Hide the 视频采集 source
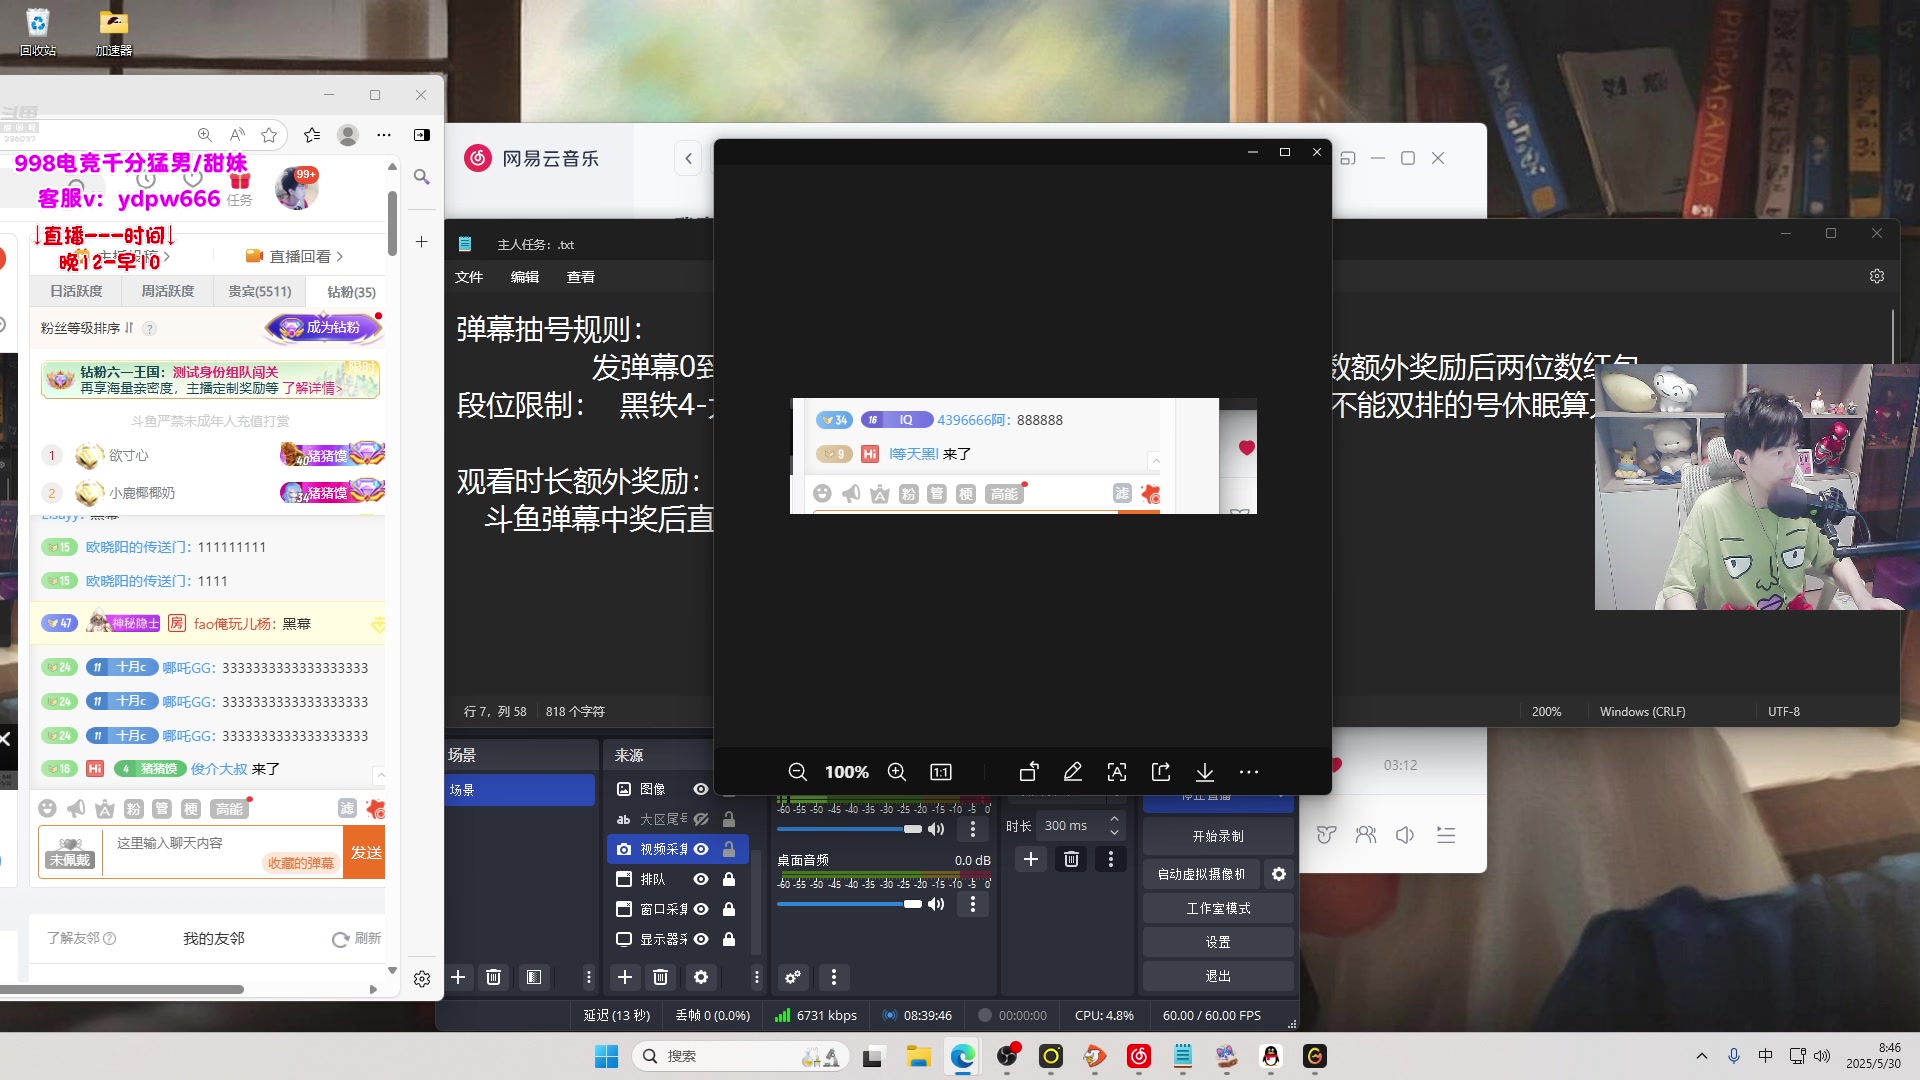This screenshot has width=1920, height=1080. [x=701, y=849]
